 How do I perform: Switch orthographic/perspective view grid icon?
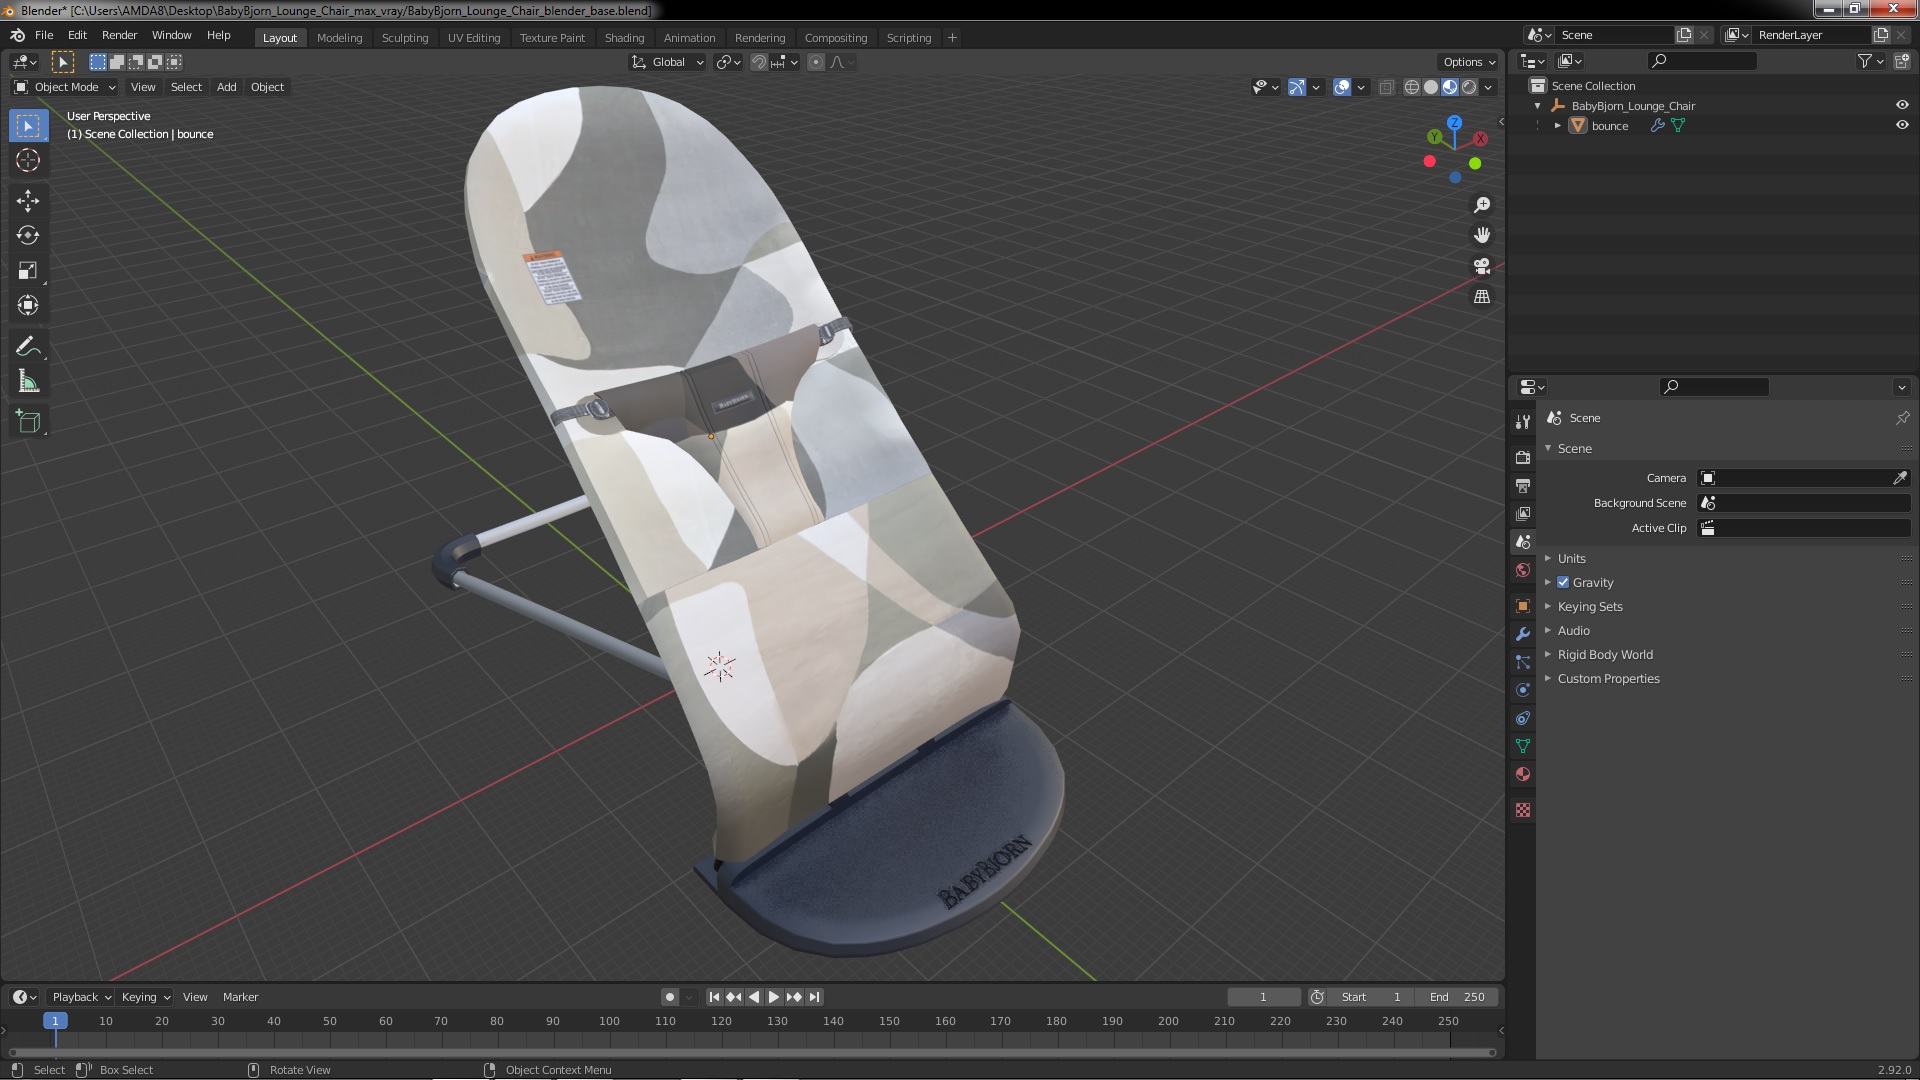(1482, 297)
